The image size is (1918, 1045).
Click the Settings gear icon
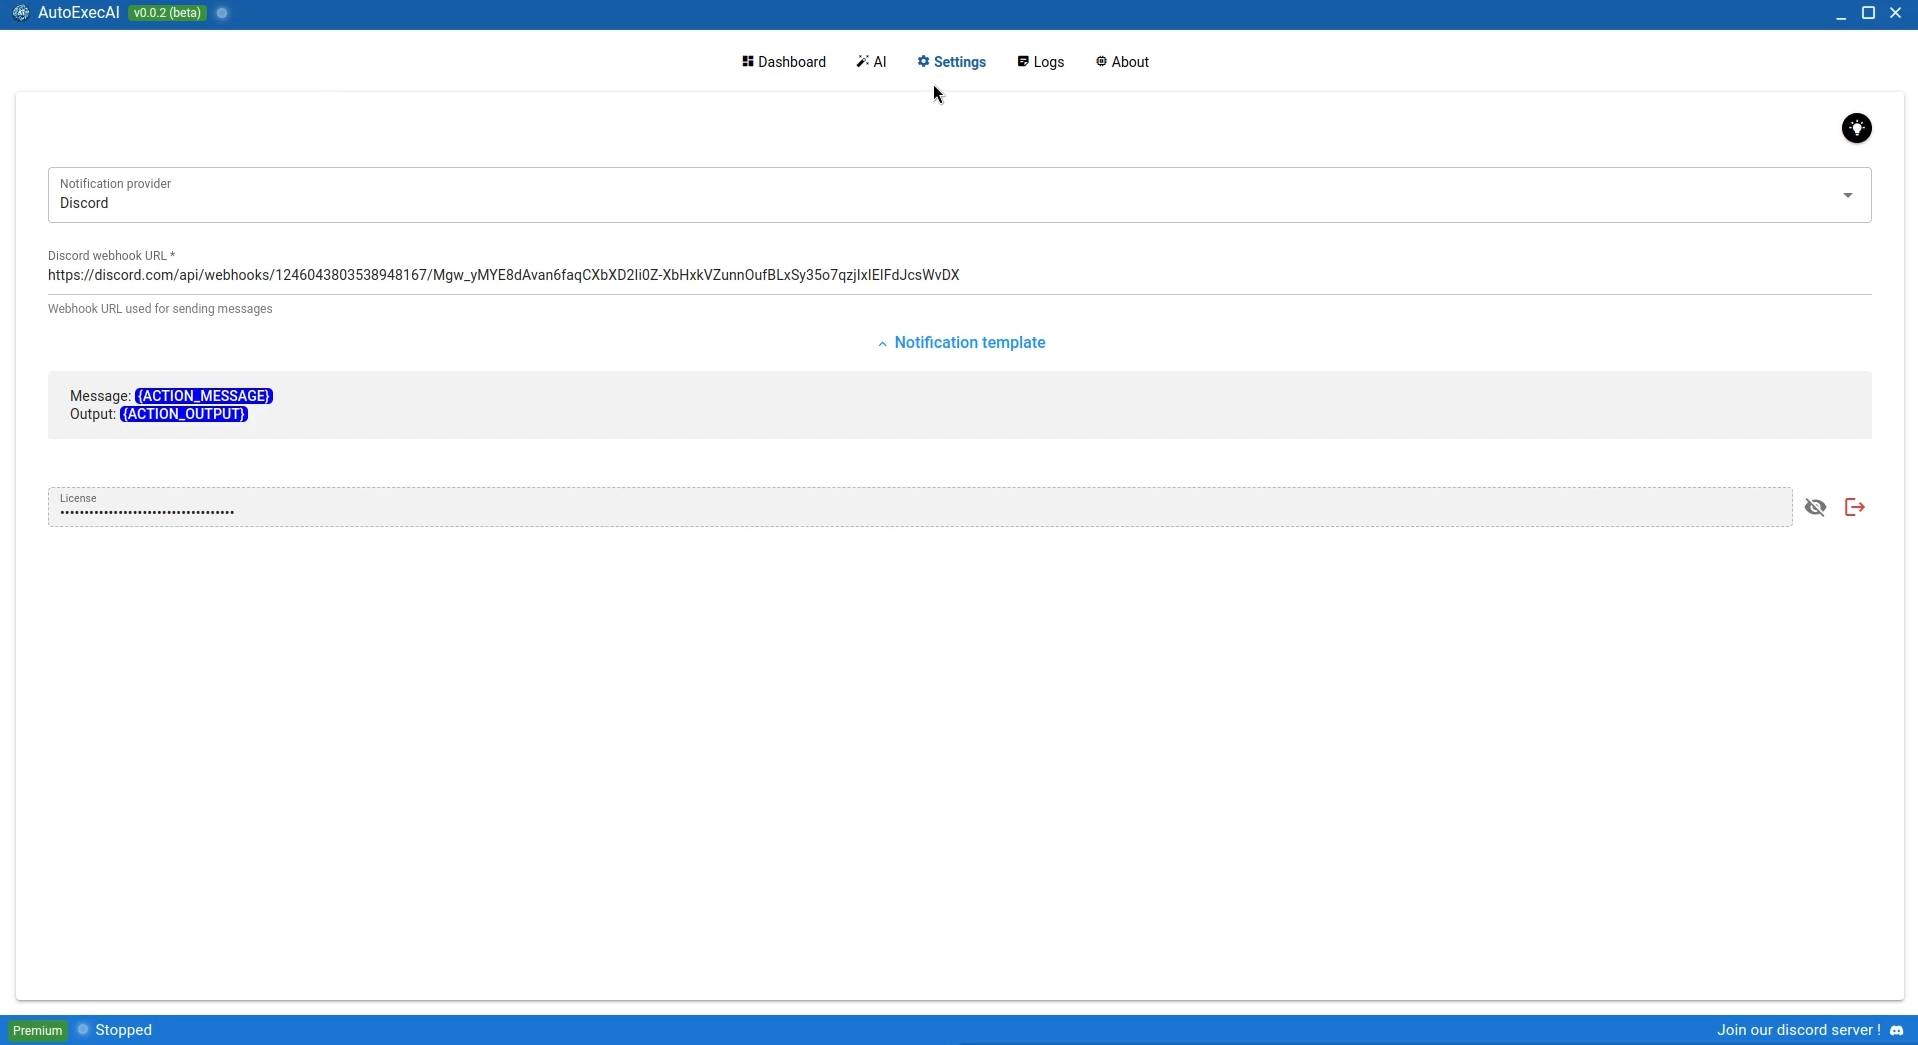coord(923,62)
